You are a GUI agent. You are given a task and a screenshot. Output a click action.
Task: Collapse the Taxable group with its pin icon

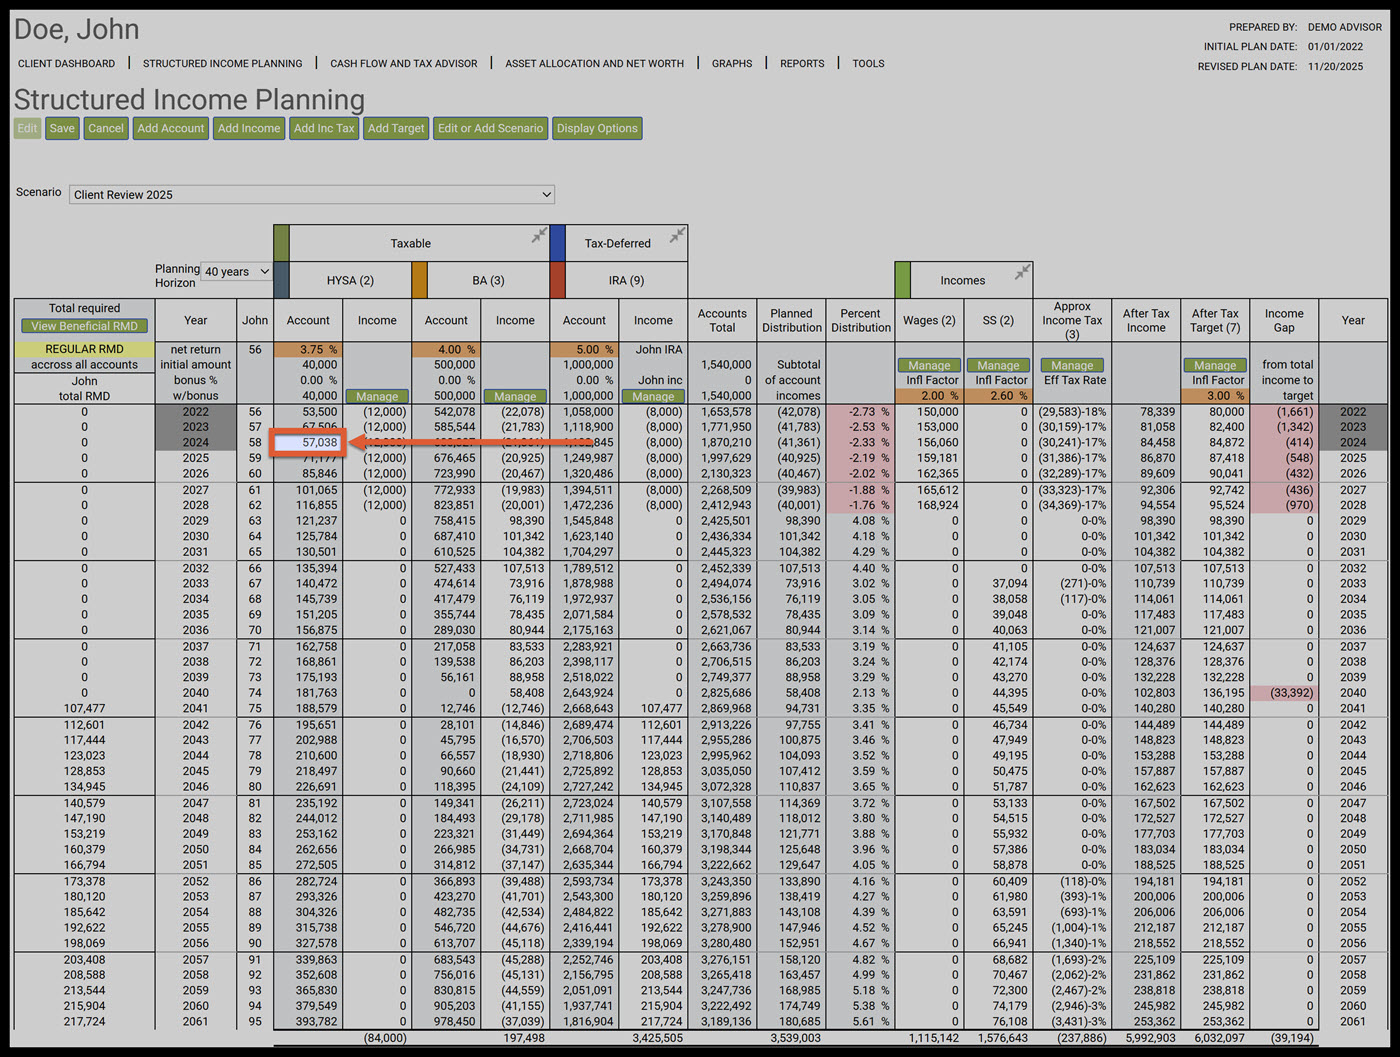point(539,236)
